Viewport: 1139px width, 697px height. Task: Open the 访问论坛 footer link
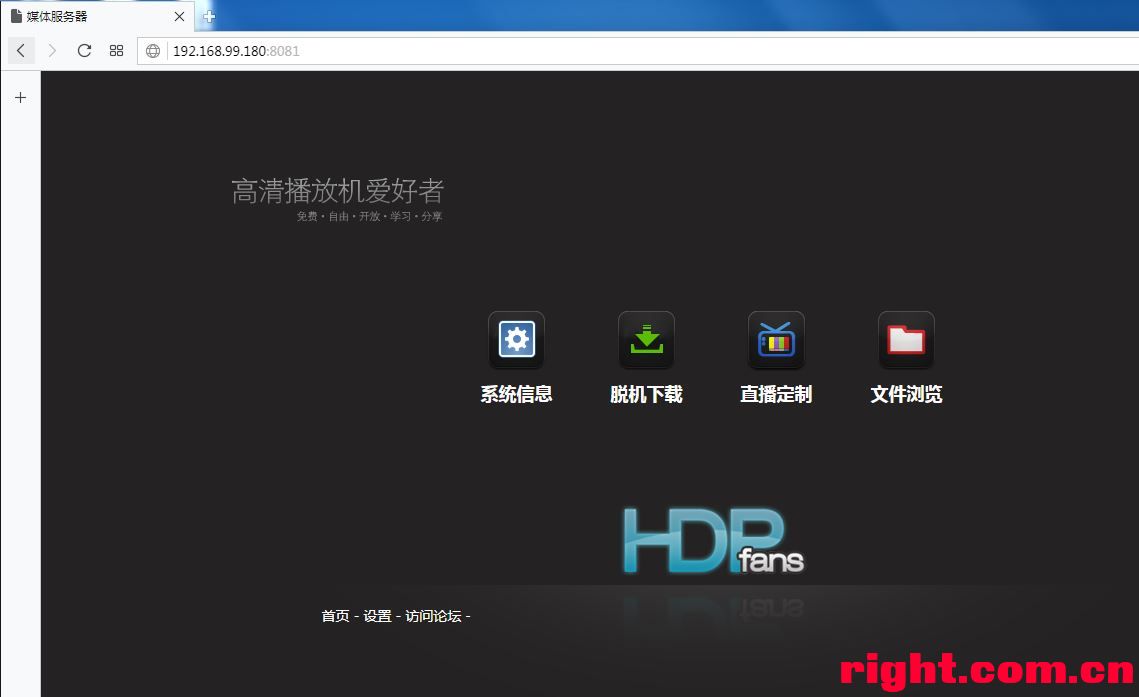point(434,616)
